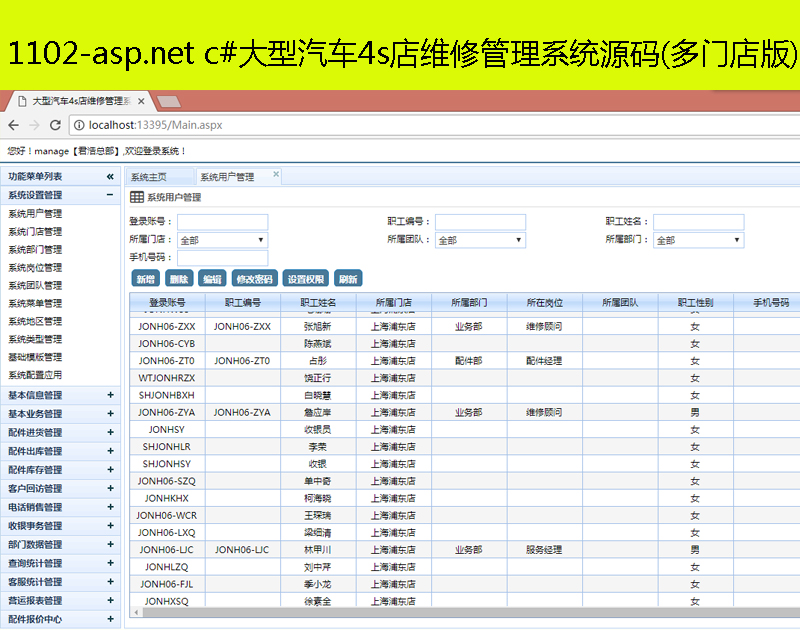Open the 所属门店 dropdown
The height and width of the screenshot is (630, 800).
[x=223, y=240]
